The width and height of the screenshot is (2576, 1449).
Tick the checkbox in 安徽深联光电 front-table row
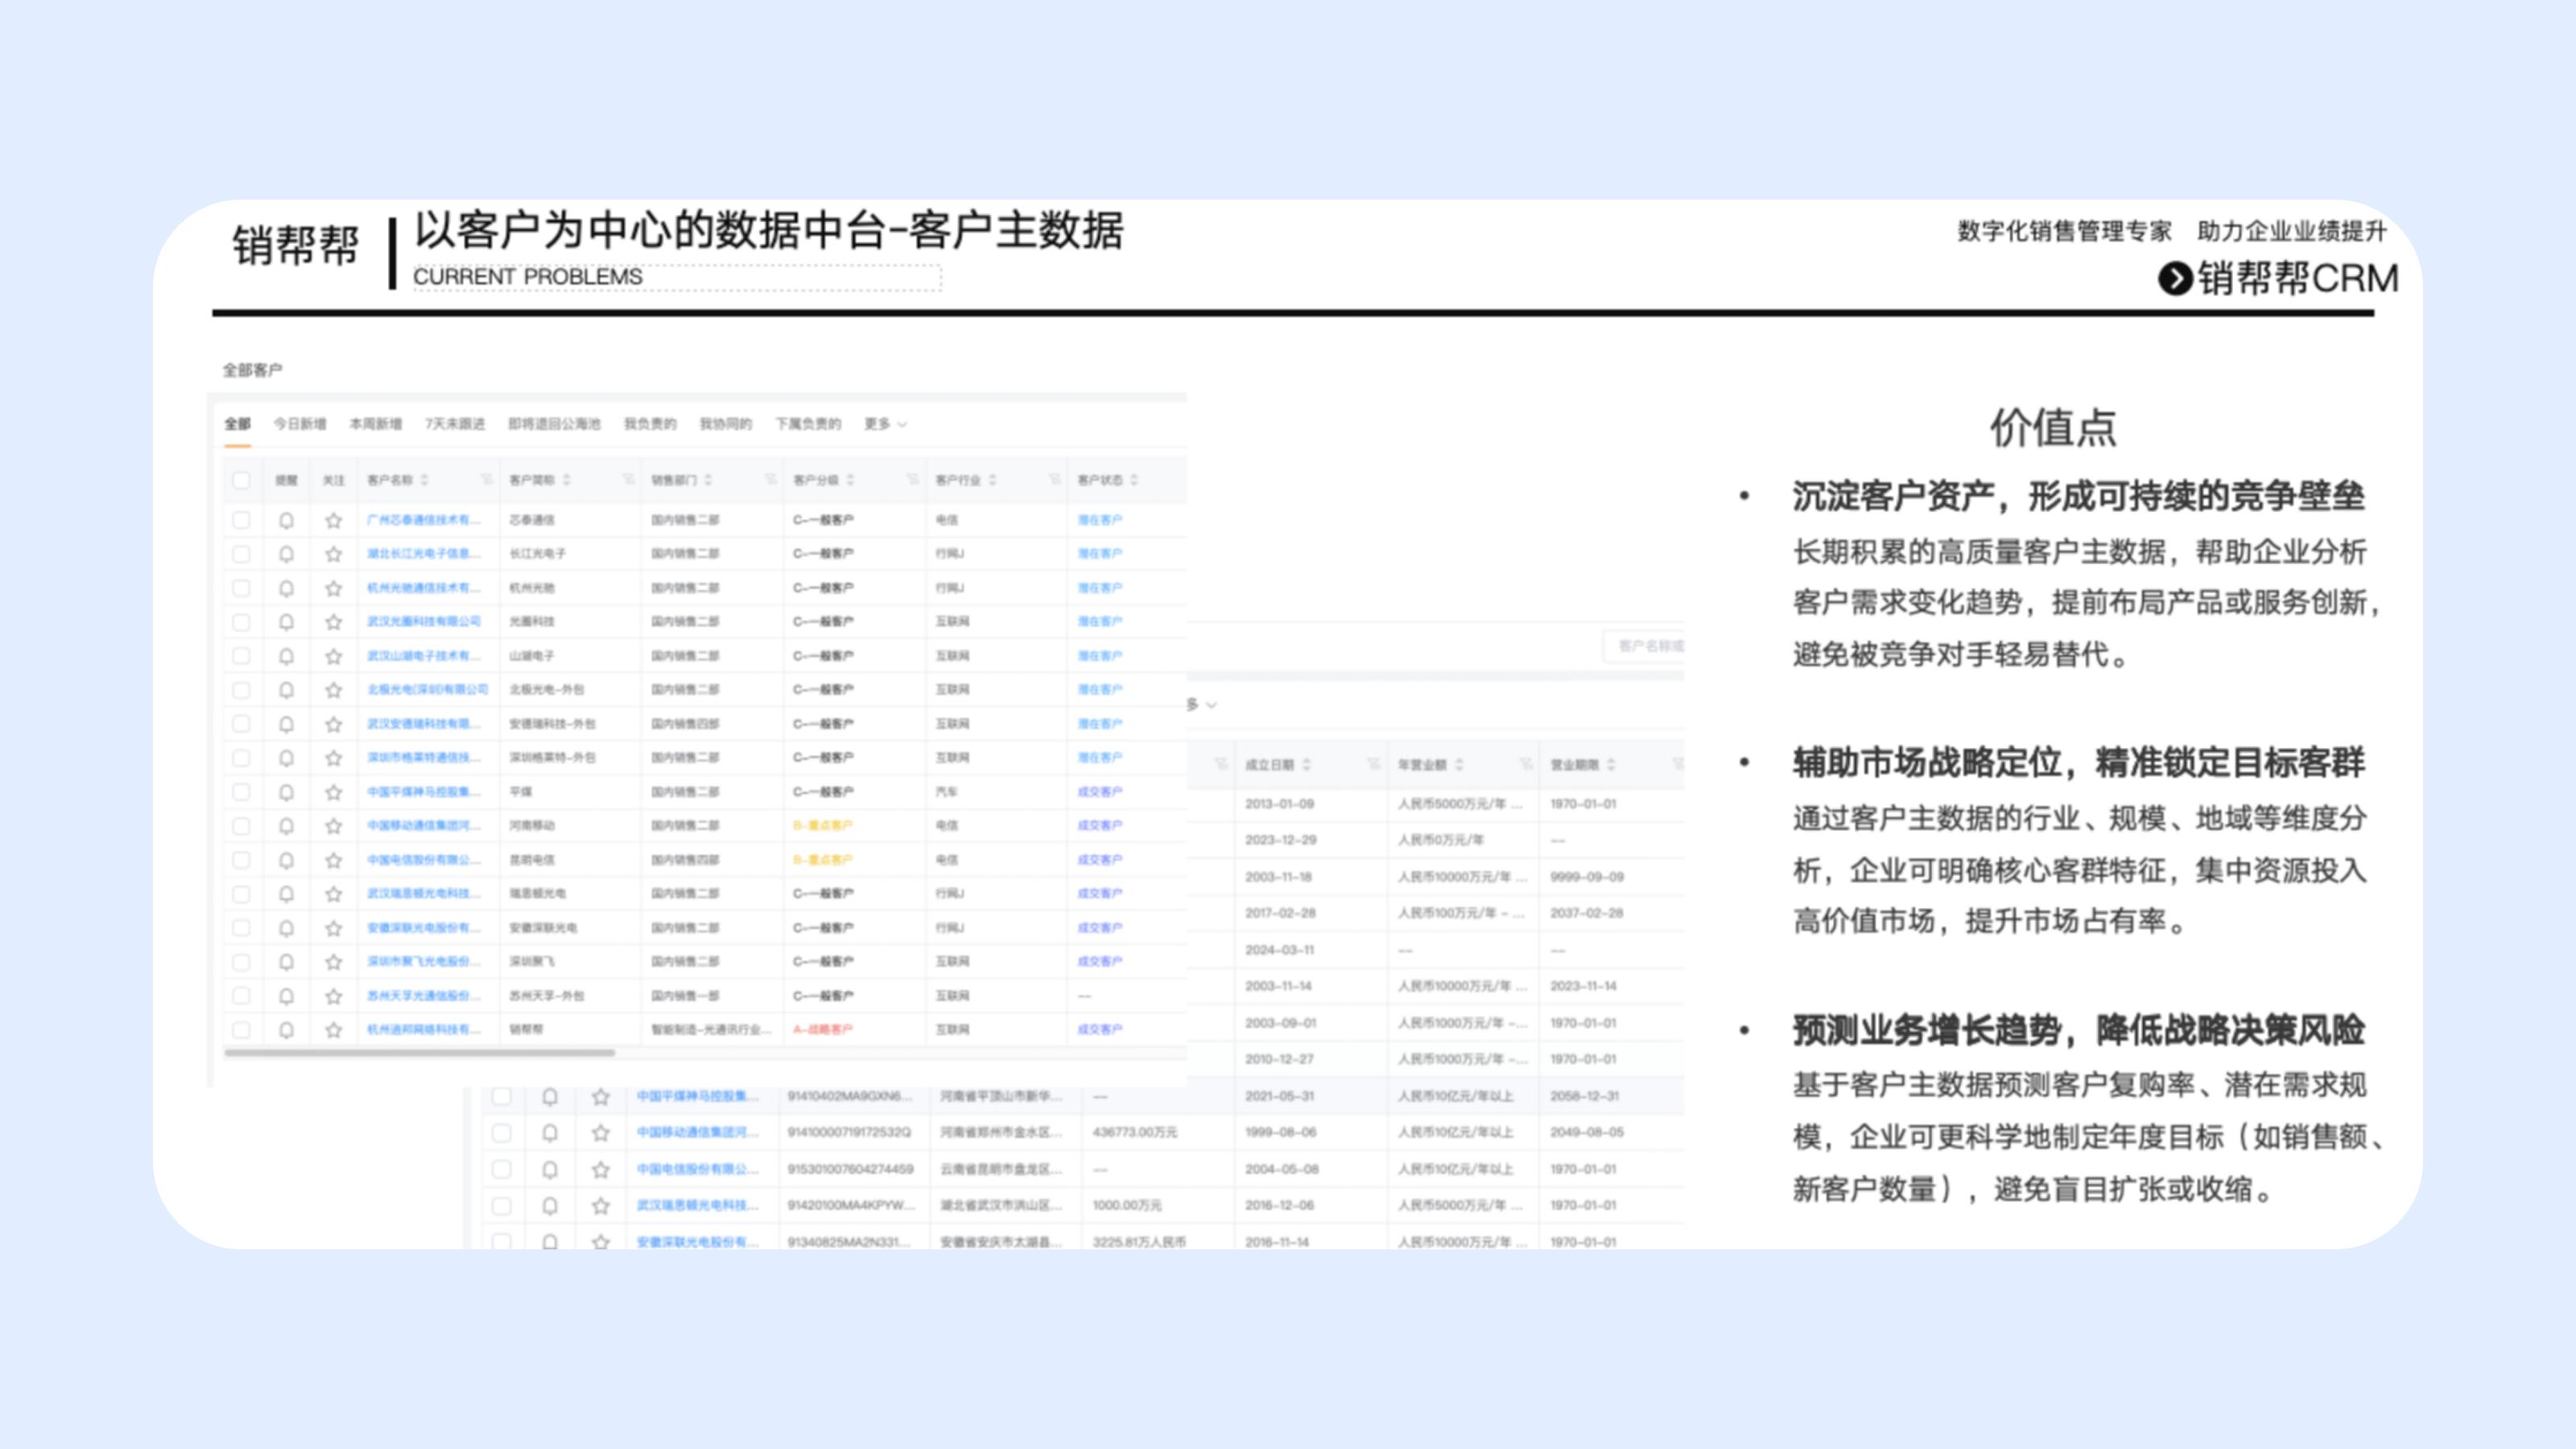click(241, 928)
